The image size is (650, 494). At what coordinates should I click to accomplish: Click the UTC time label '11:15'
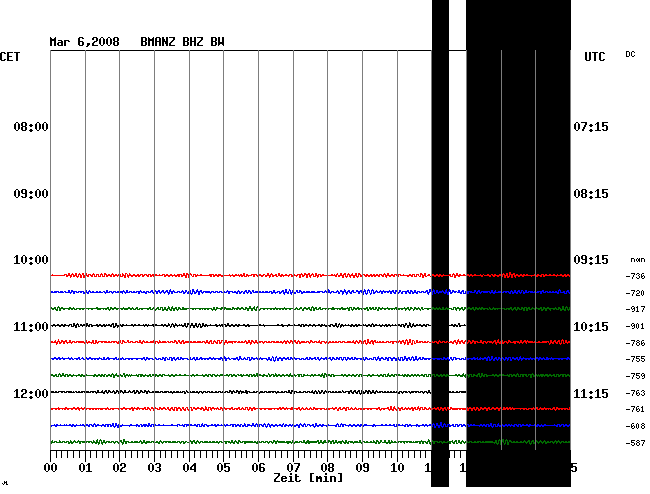[x=591, y=393]
